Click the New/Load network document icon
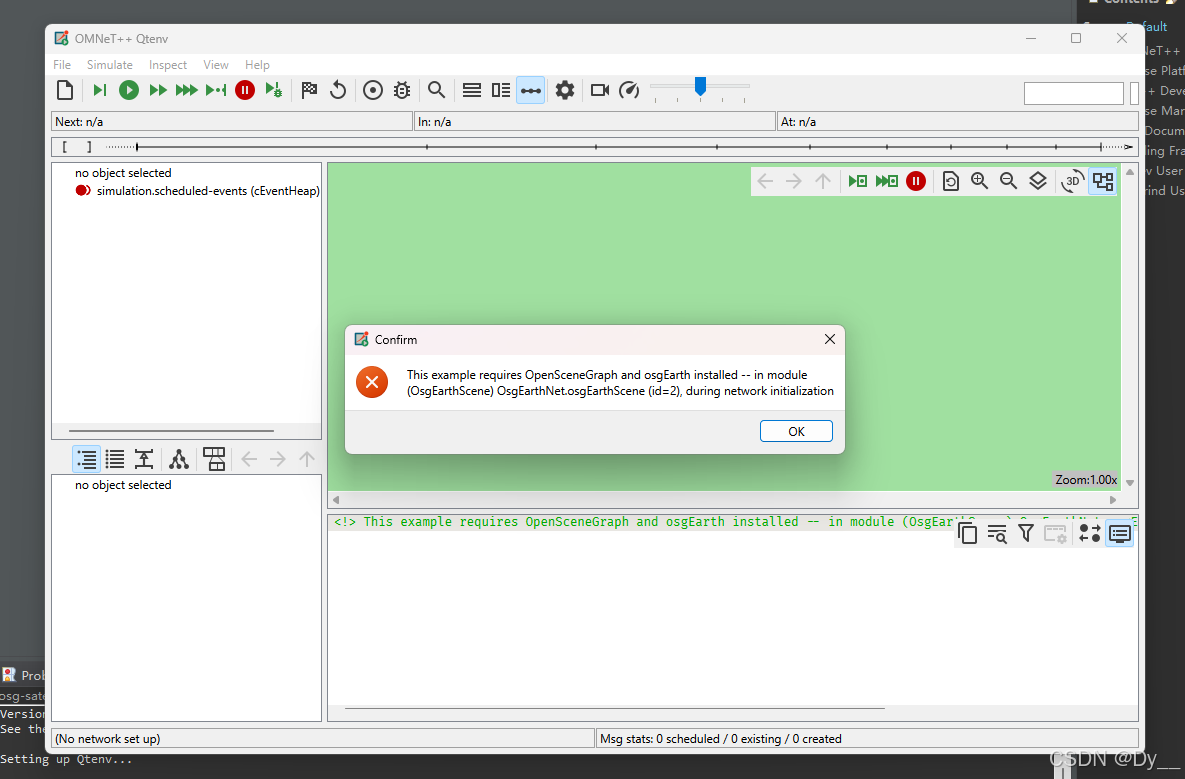1185x779 pixels. click(x=65, y=90)
